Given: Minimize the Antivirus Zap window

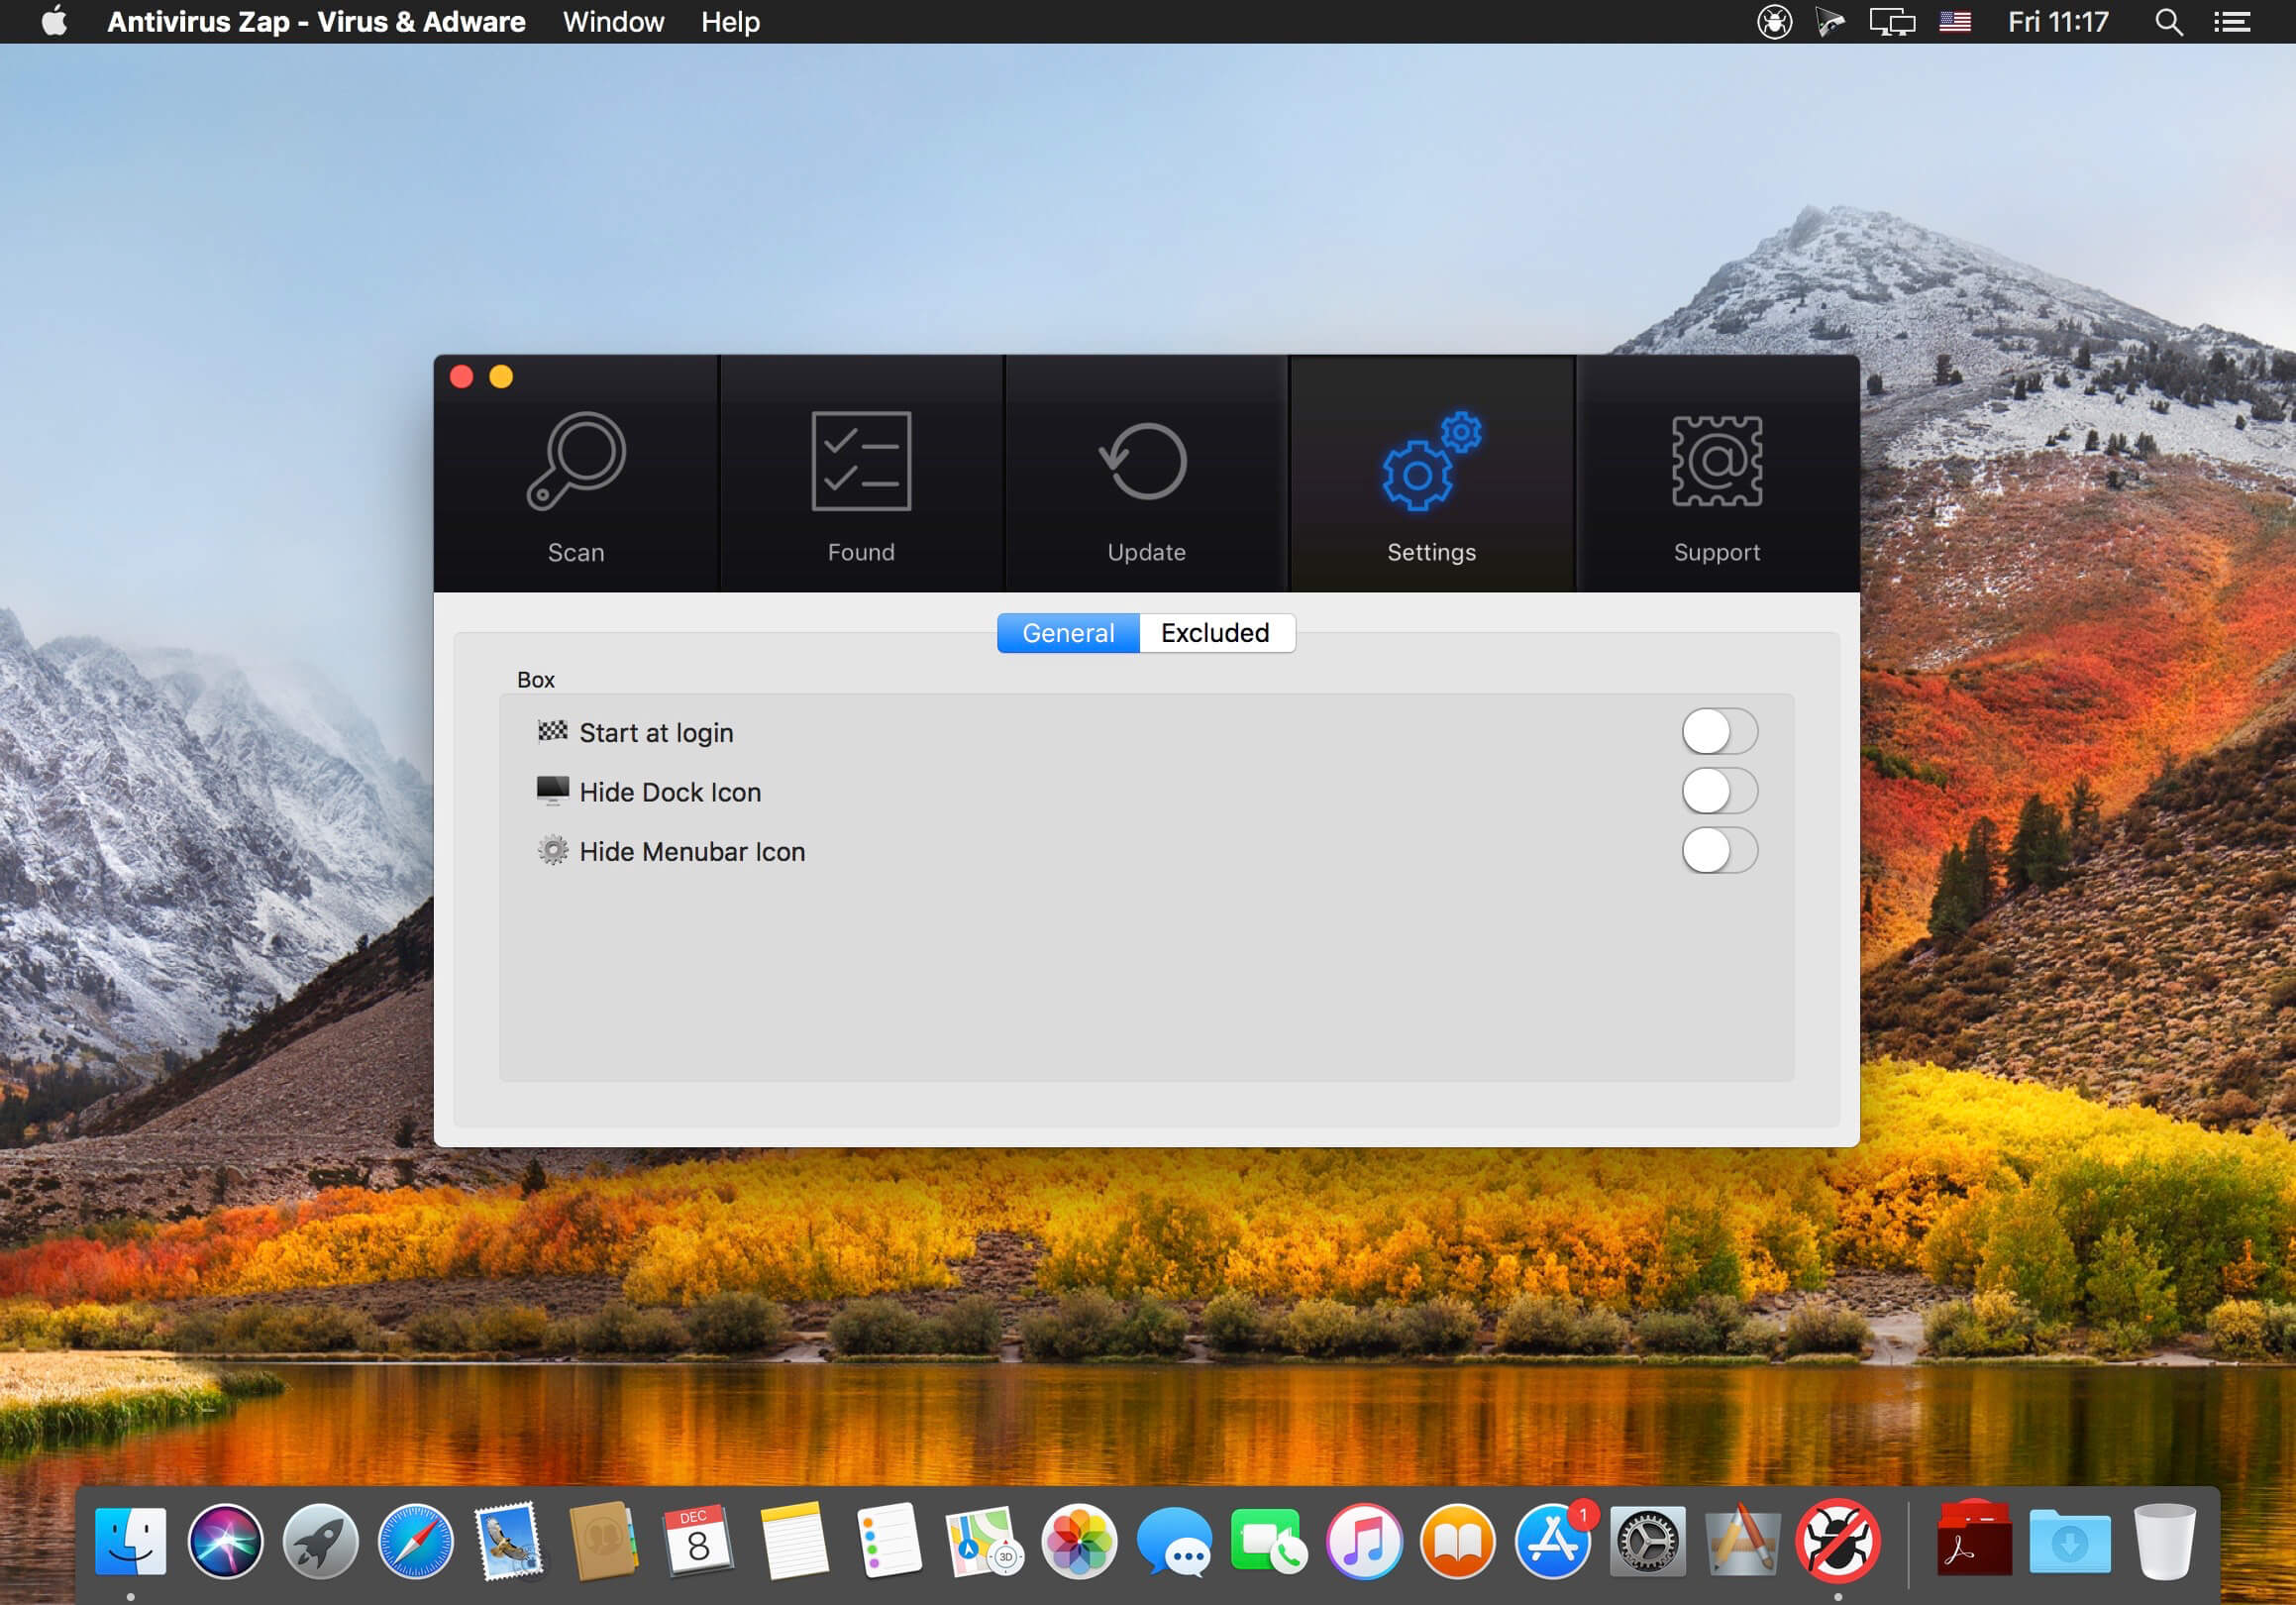Looking at the screenshot, I should click(501, 376).
